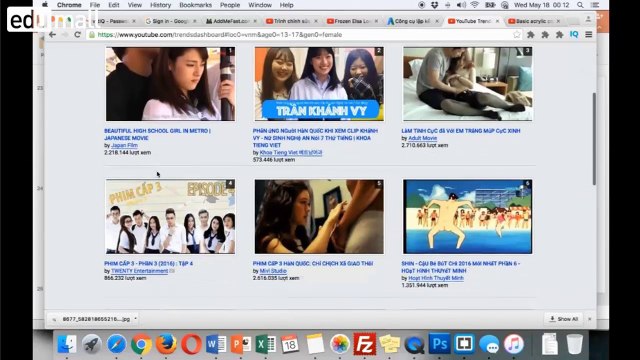This screenshot has height=360, width=640.
Task: Open Photos app from the dock
Action: pos(340,344)
